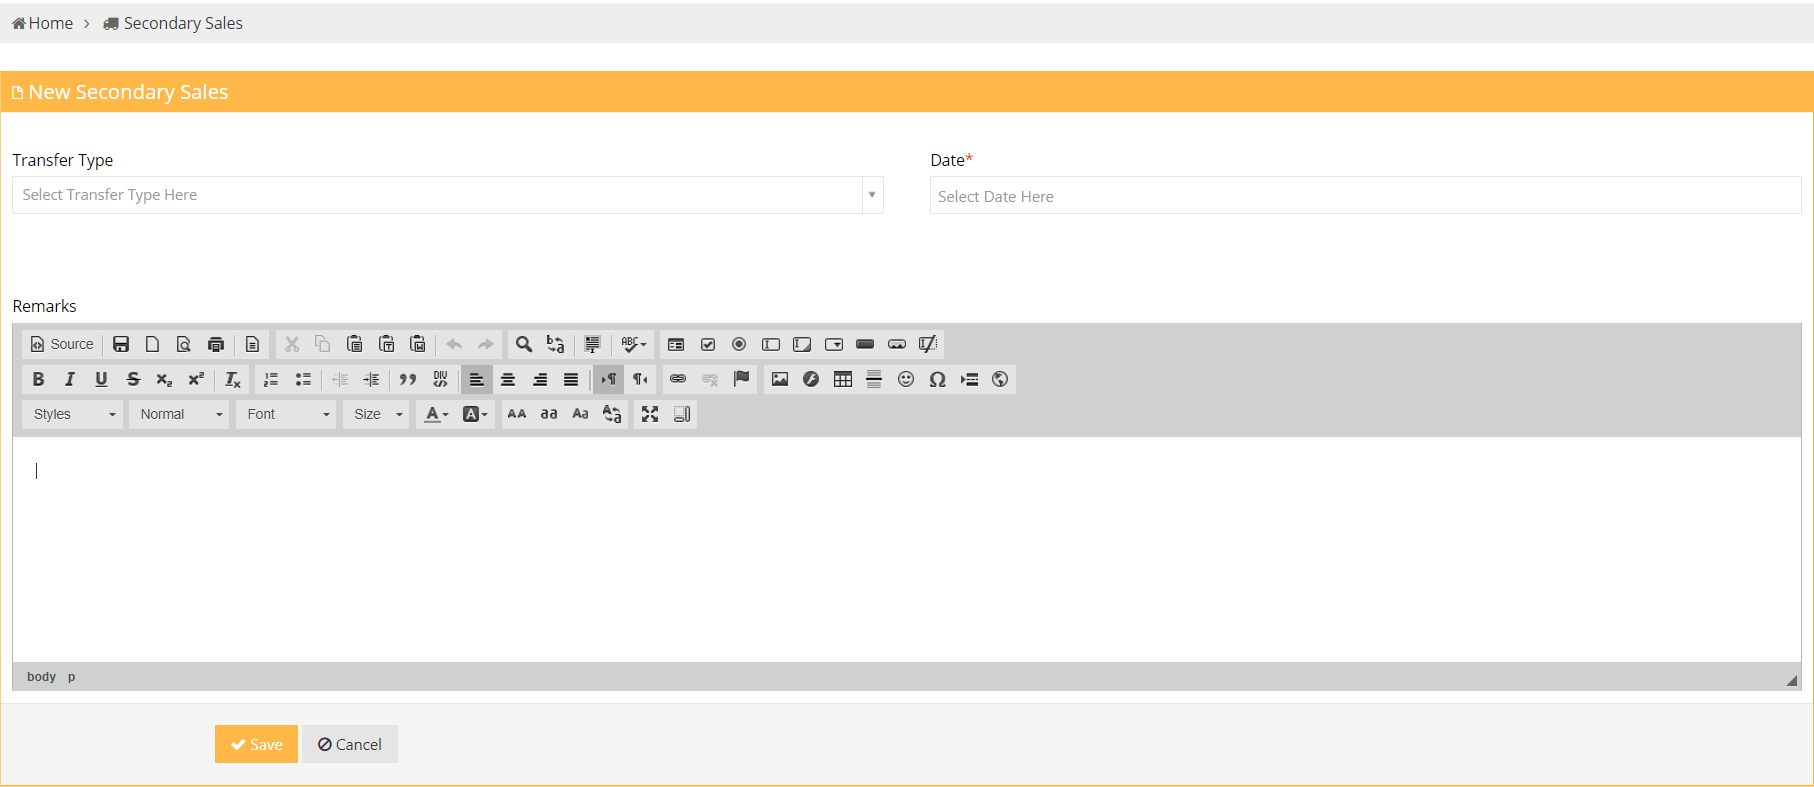Insert a Checkbox form field

708,344
